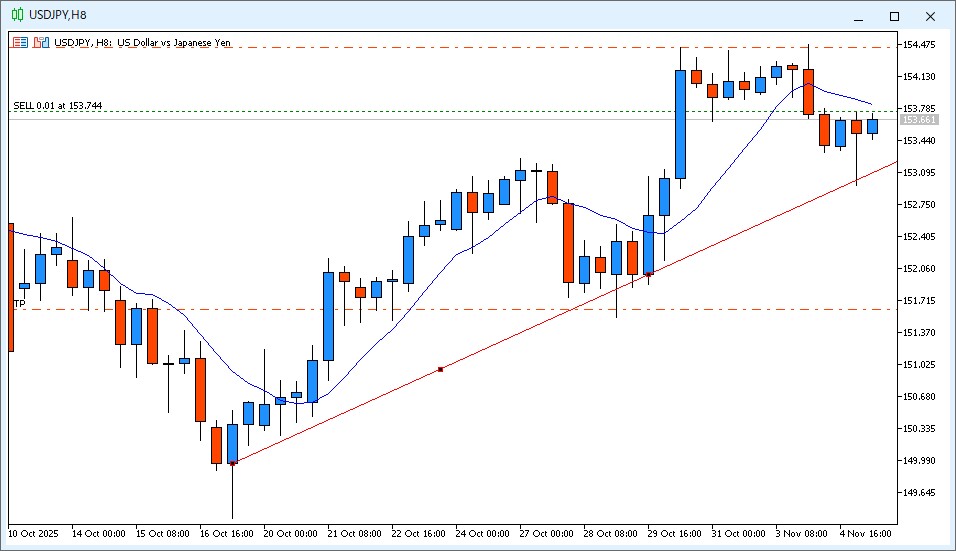The image size is (956, 551).
Task: Click the middle anchor point of the trendline
Action: point(440,369)
